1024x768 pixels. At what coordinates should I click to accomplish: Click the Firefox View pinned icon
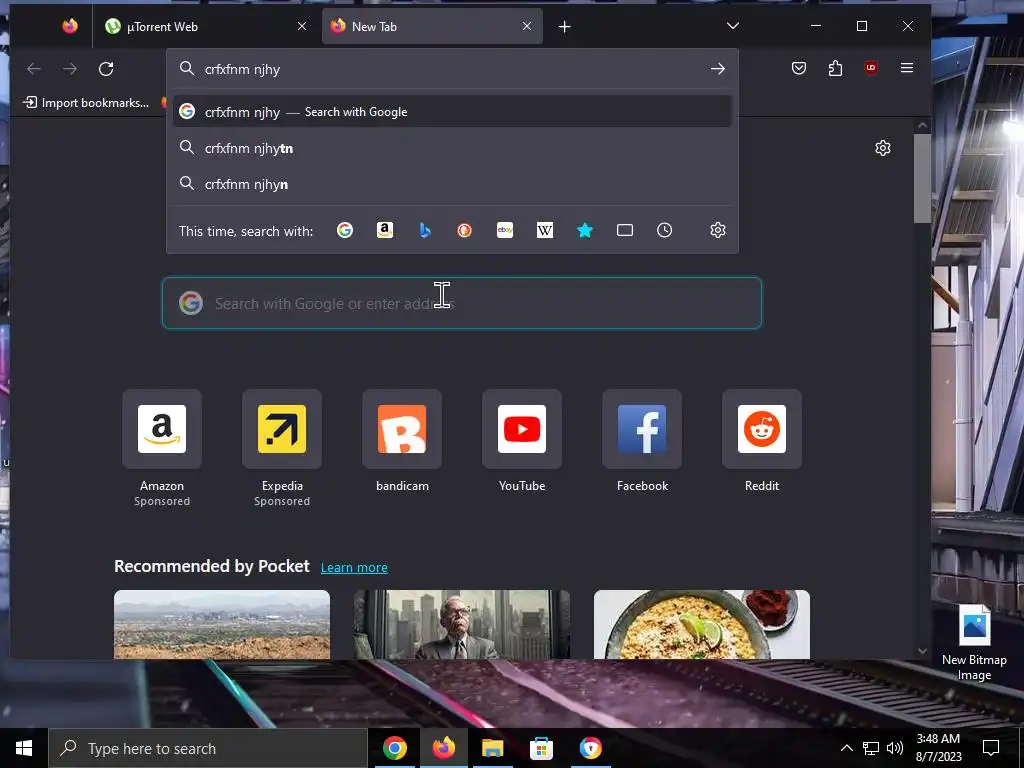[x=70, y=26]
